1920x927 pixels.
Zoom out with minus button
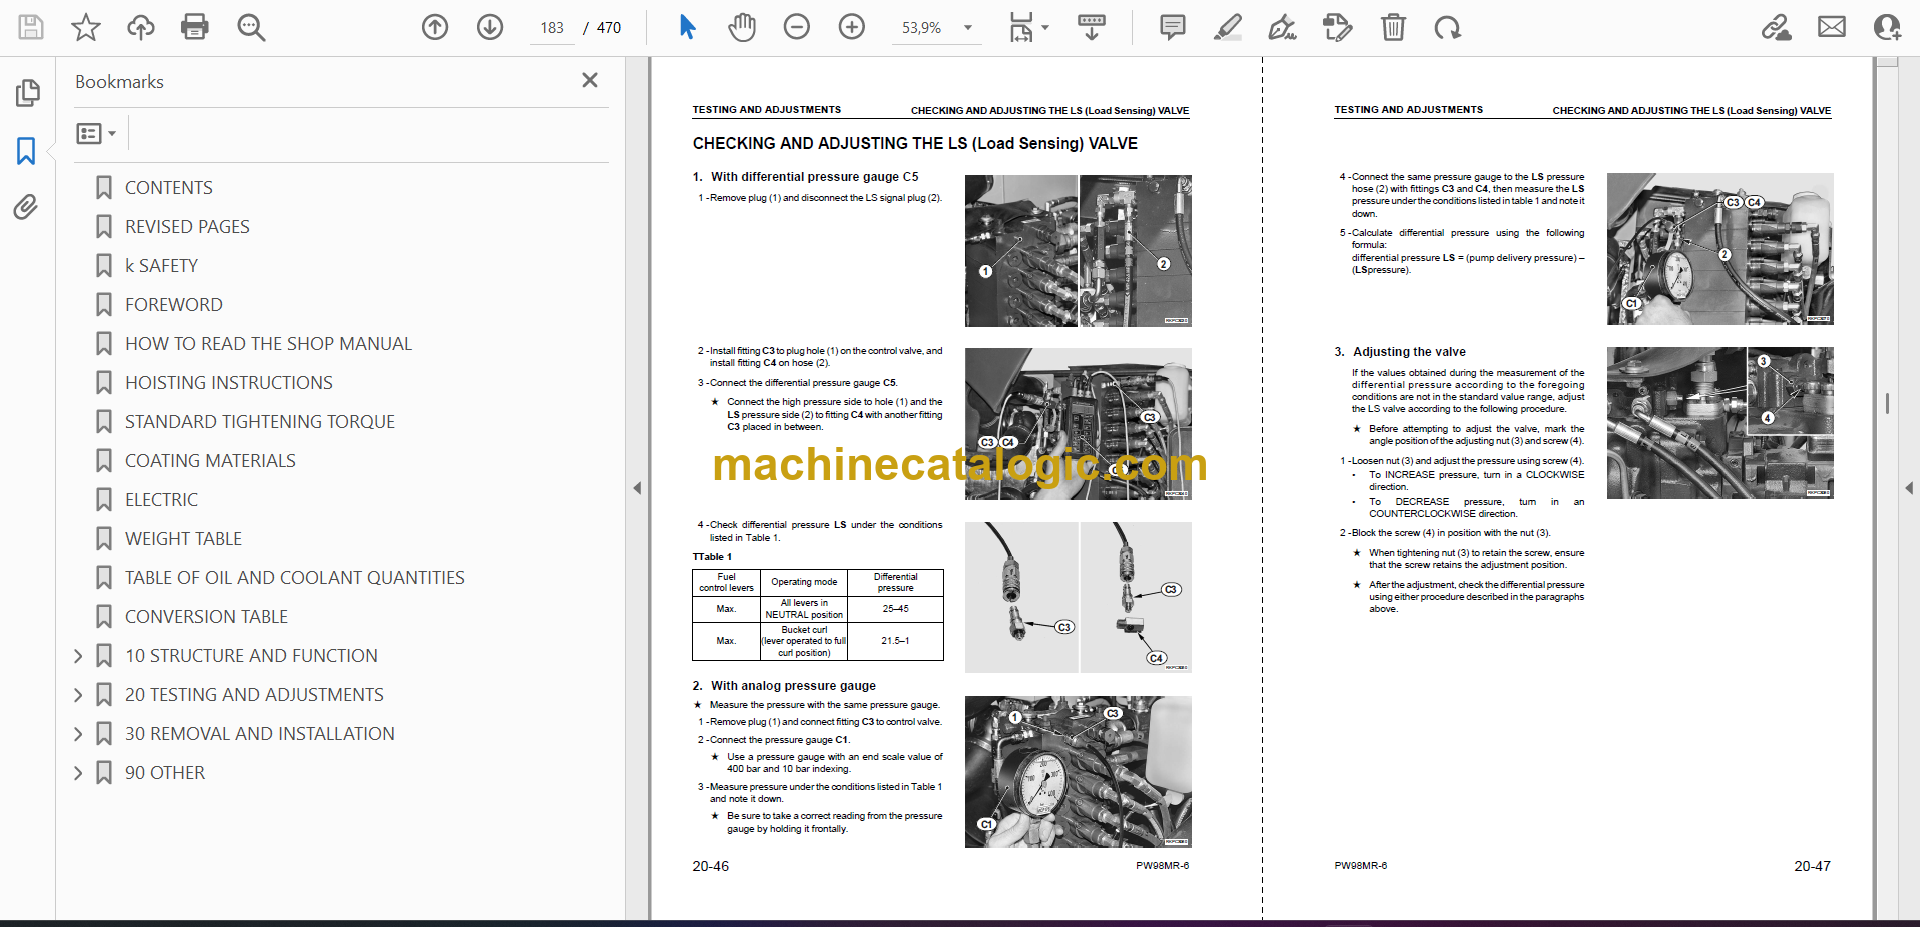797,27
